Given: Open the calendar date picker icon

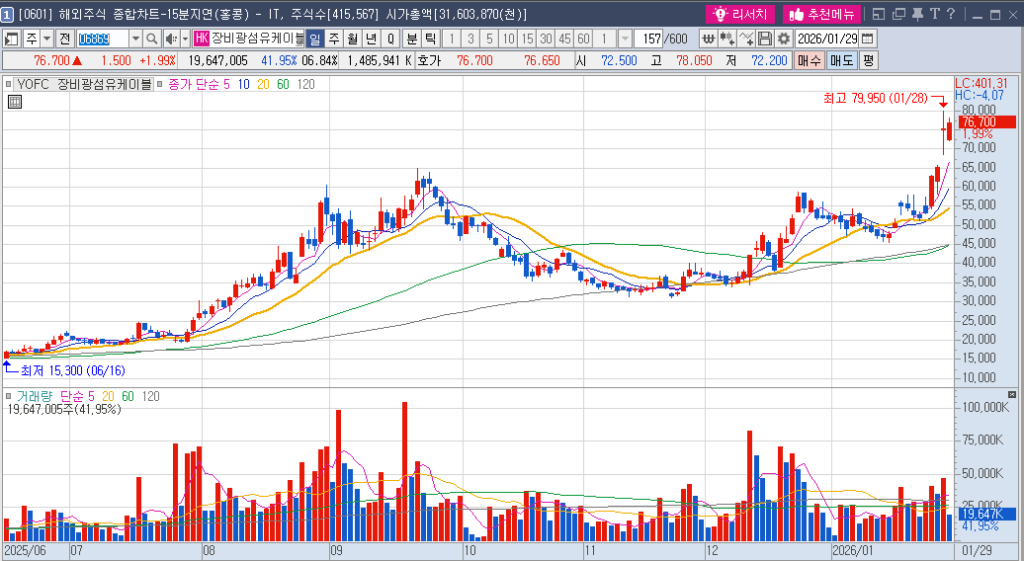Looking at the screenshot, I should point(867,38).
